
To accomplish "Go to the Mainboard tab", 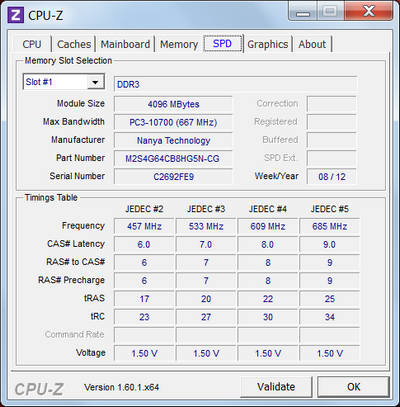I will point(125,44).
